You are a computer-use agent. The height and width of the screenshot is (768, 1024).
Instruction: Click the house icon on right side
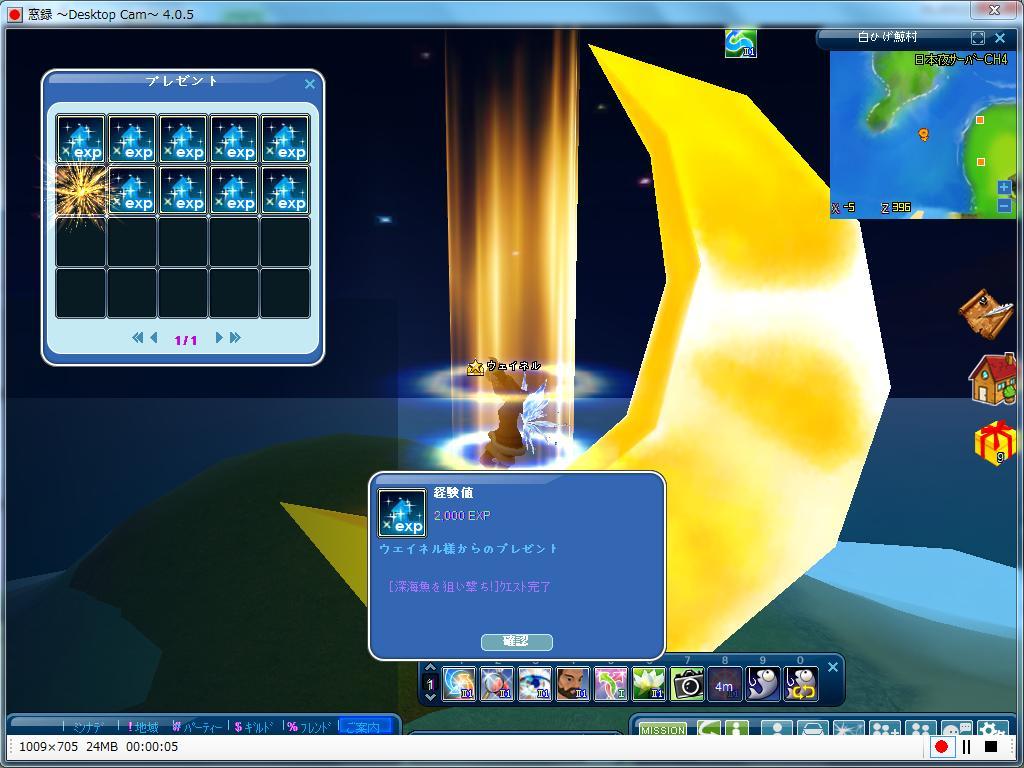(992, 380)
